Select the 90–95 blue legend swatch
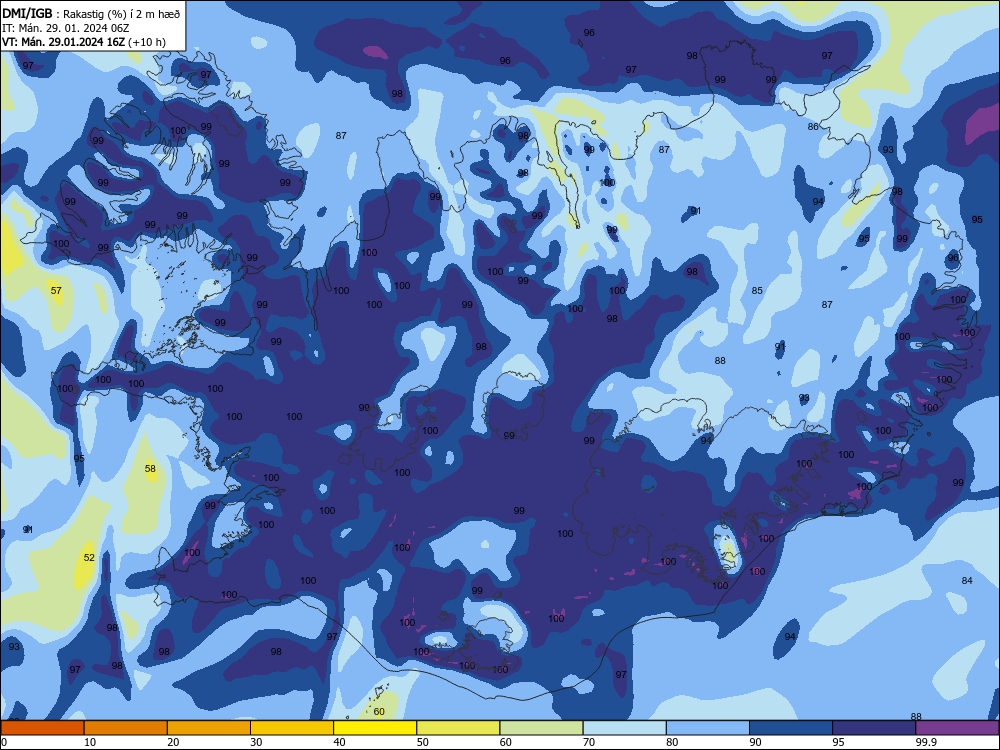The image size is (1000, 750). pyautogui.click(x=791, y=728)
